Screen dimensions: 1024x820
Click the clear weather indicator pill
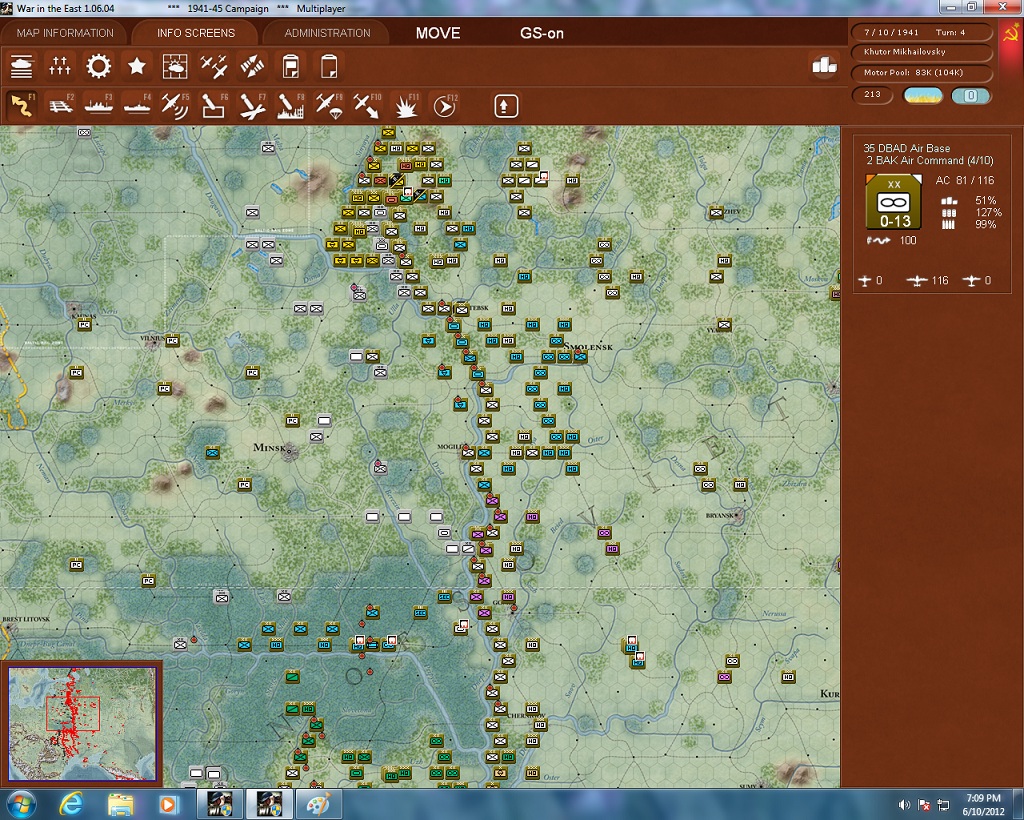(923, 96)
